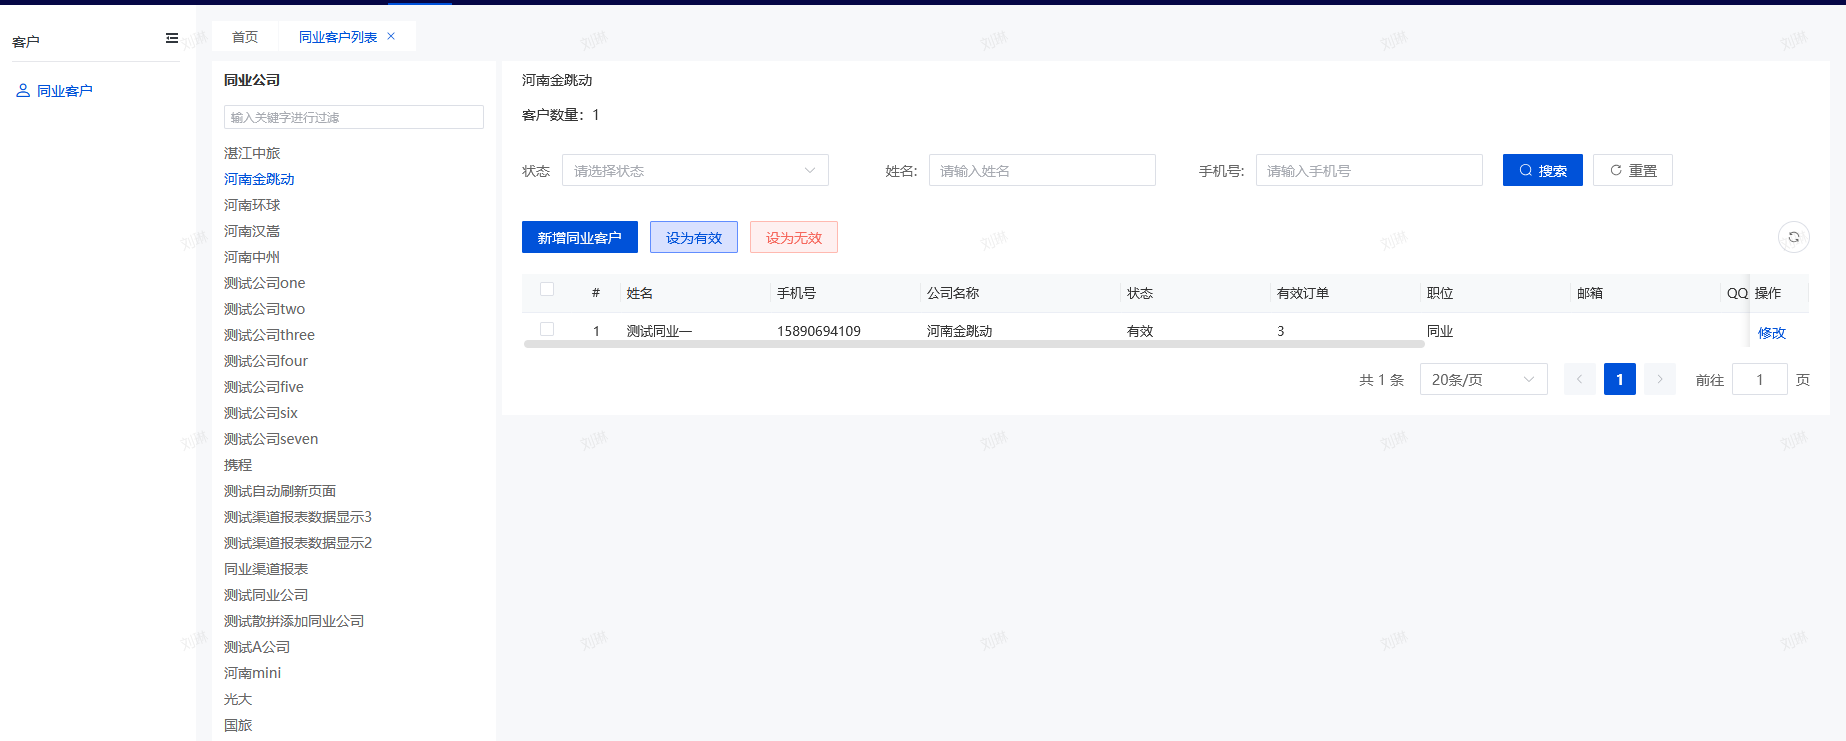Collapse the sidebar using the menu fold icon
Screen dimensions: 1846x741
(x=172, y=38)
